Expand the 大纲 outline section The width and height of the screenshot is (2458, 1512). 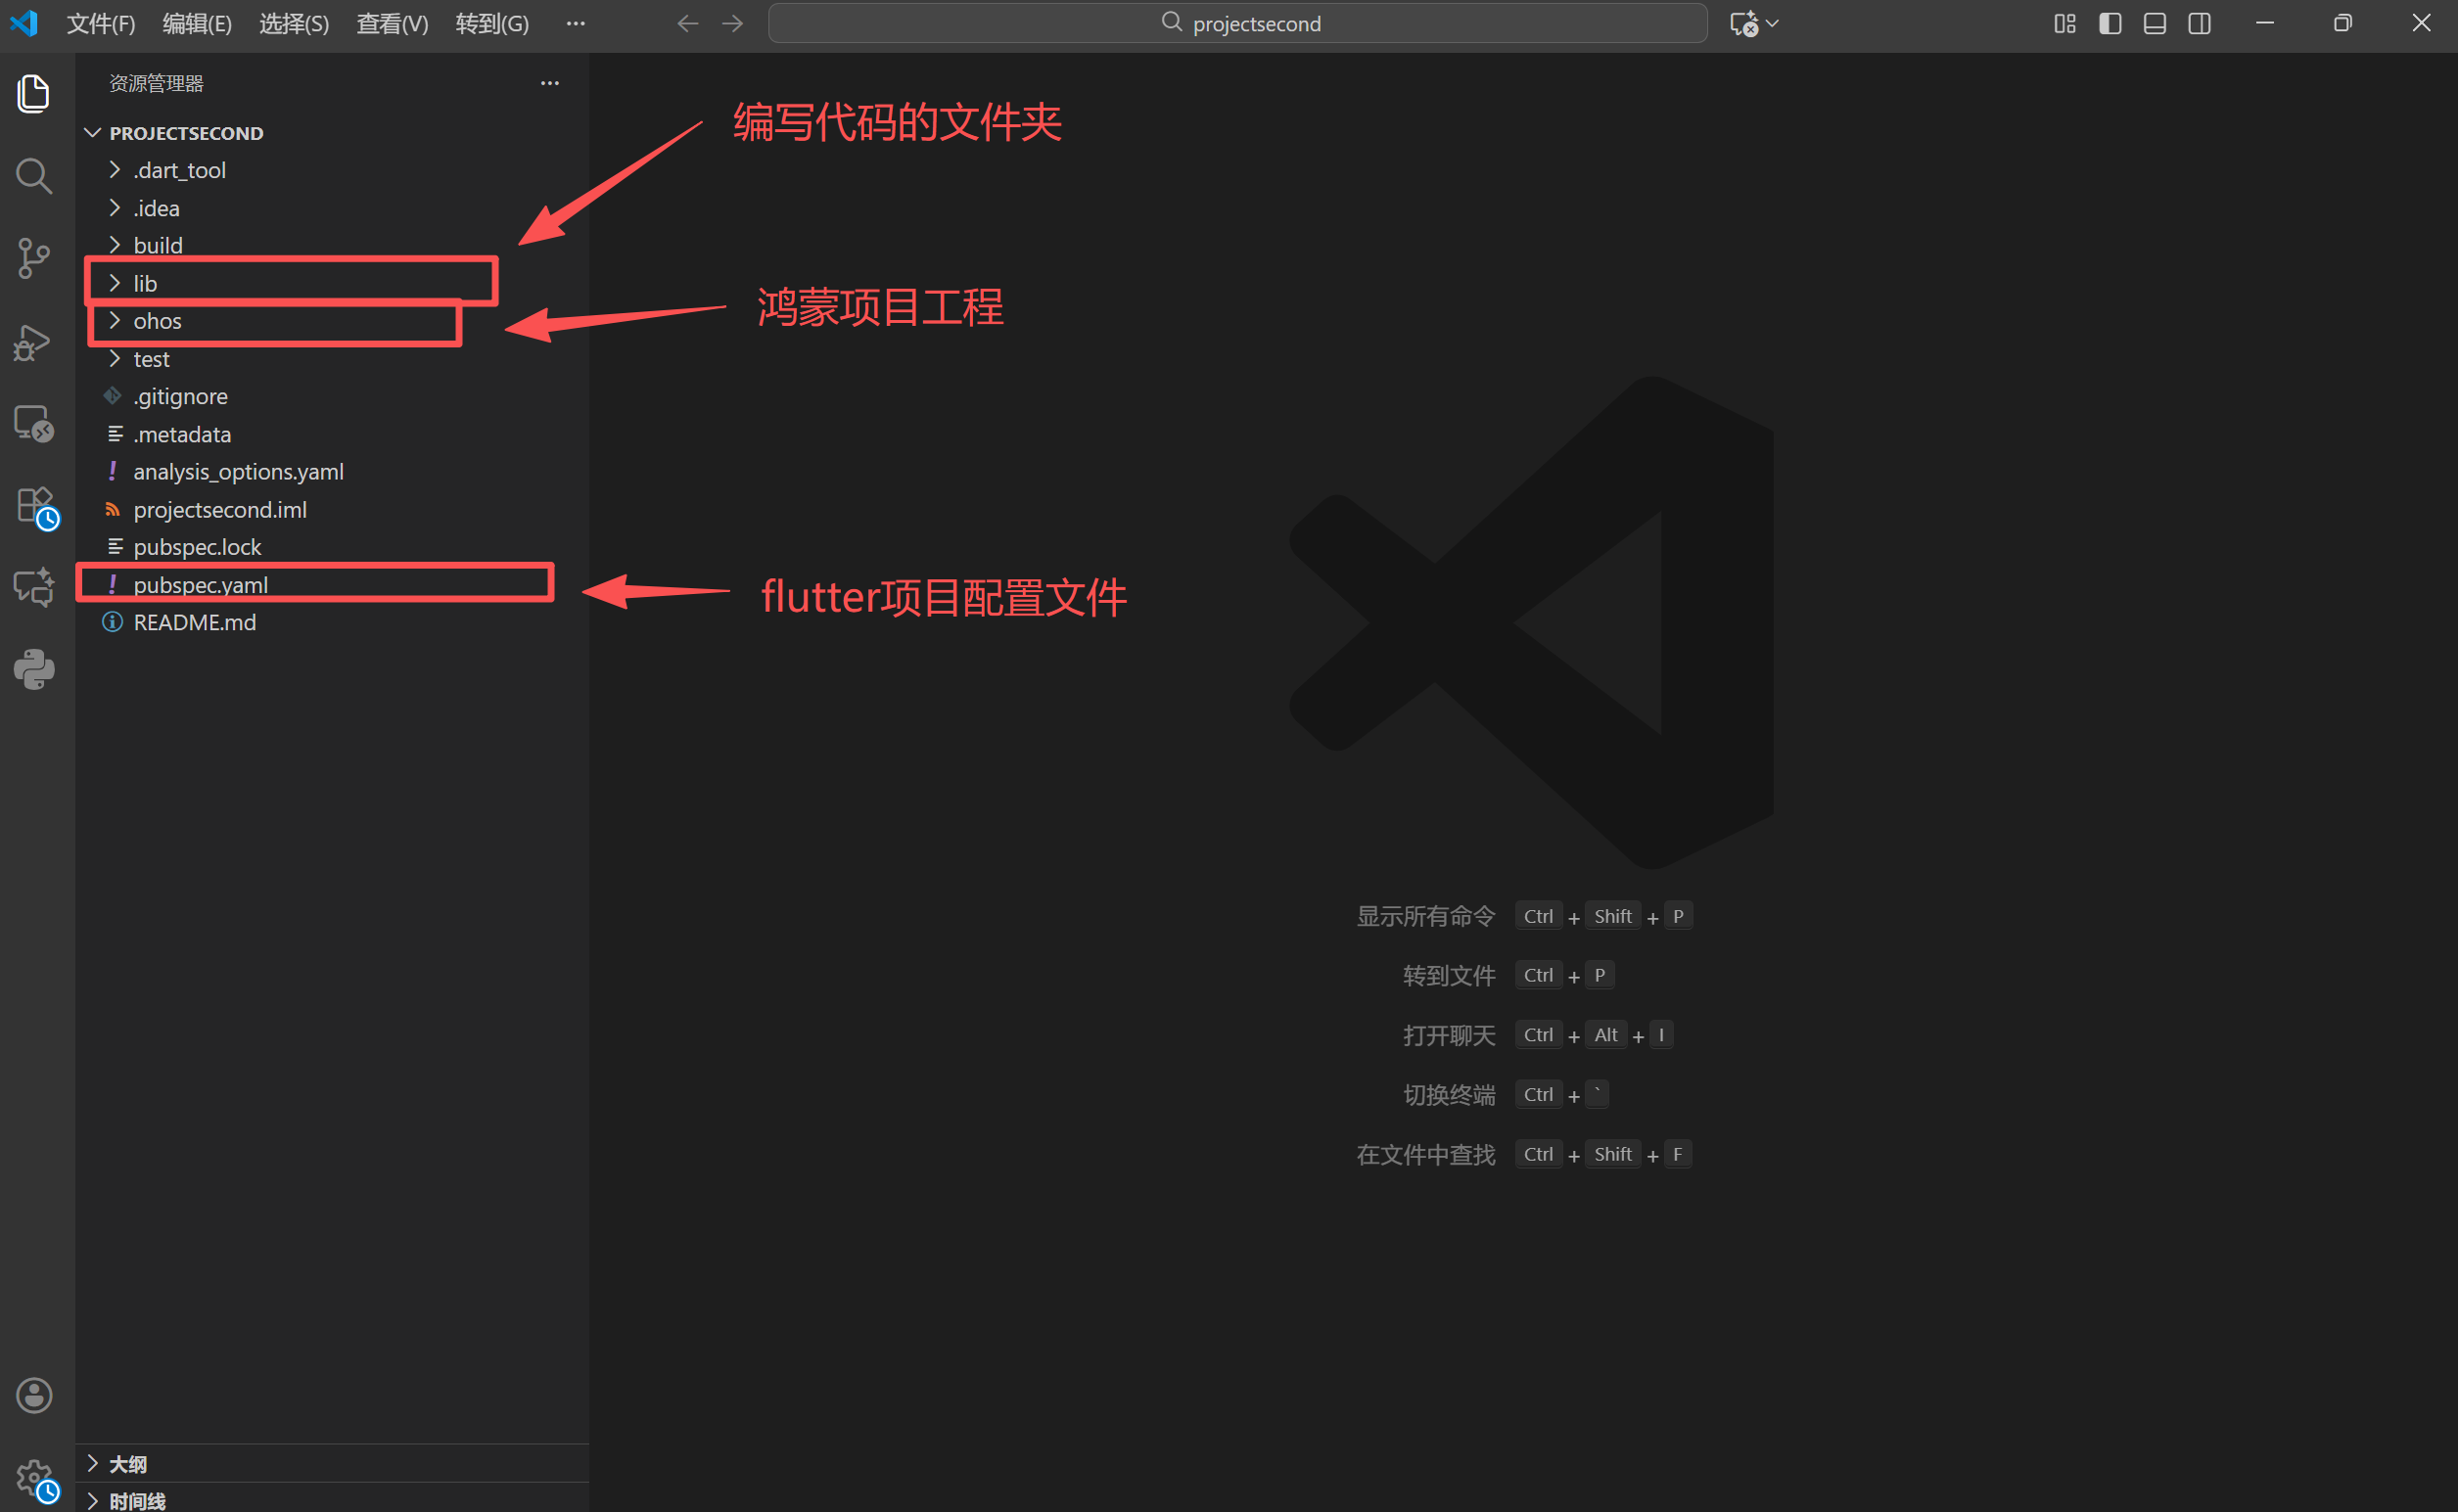127,1464
